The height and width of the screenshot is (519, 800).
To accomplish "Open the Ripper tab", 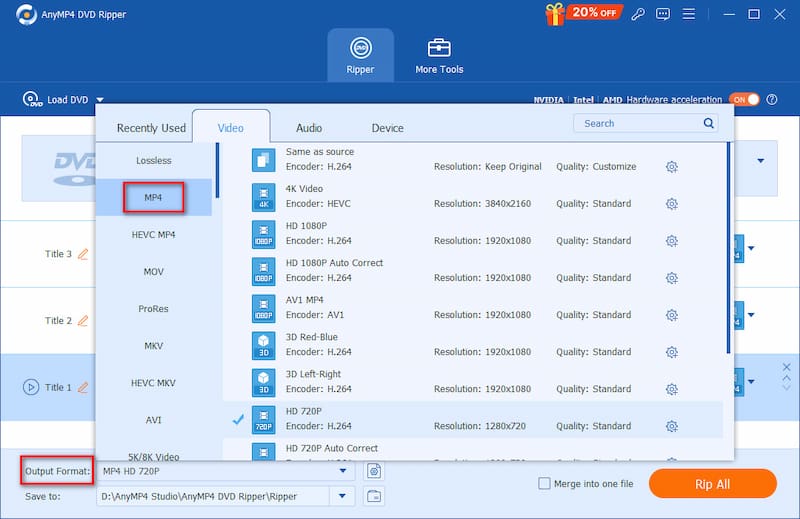I will [360, 56].
